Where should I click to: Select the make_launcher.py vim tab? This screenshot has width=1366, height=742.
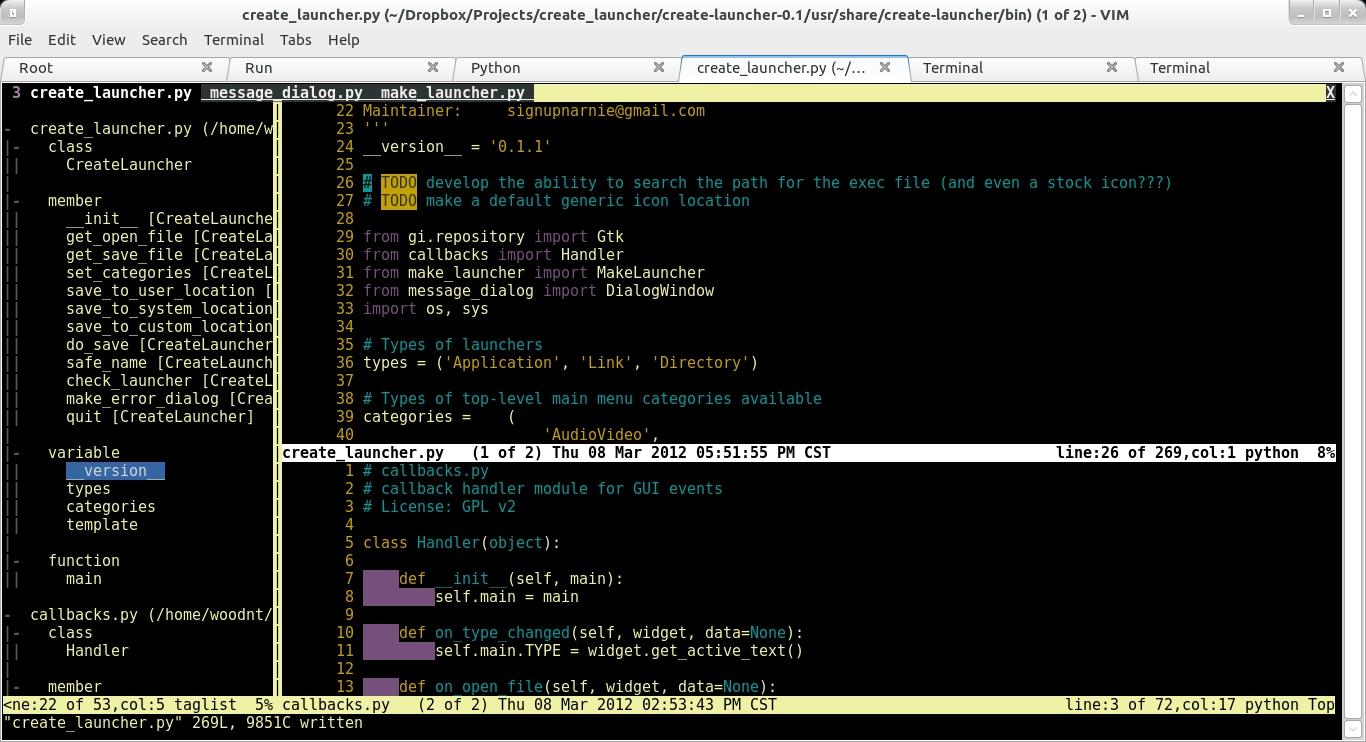tap(453, 92)
